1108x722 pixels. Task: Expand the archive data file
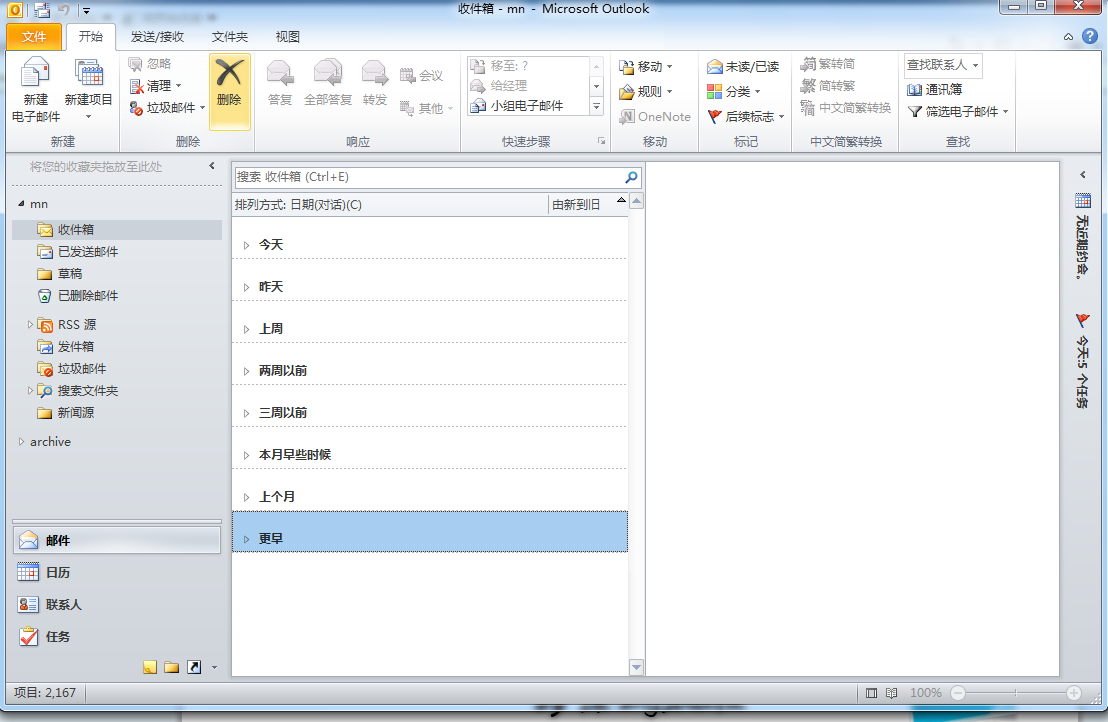click(21, 442)
